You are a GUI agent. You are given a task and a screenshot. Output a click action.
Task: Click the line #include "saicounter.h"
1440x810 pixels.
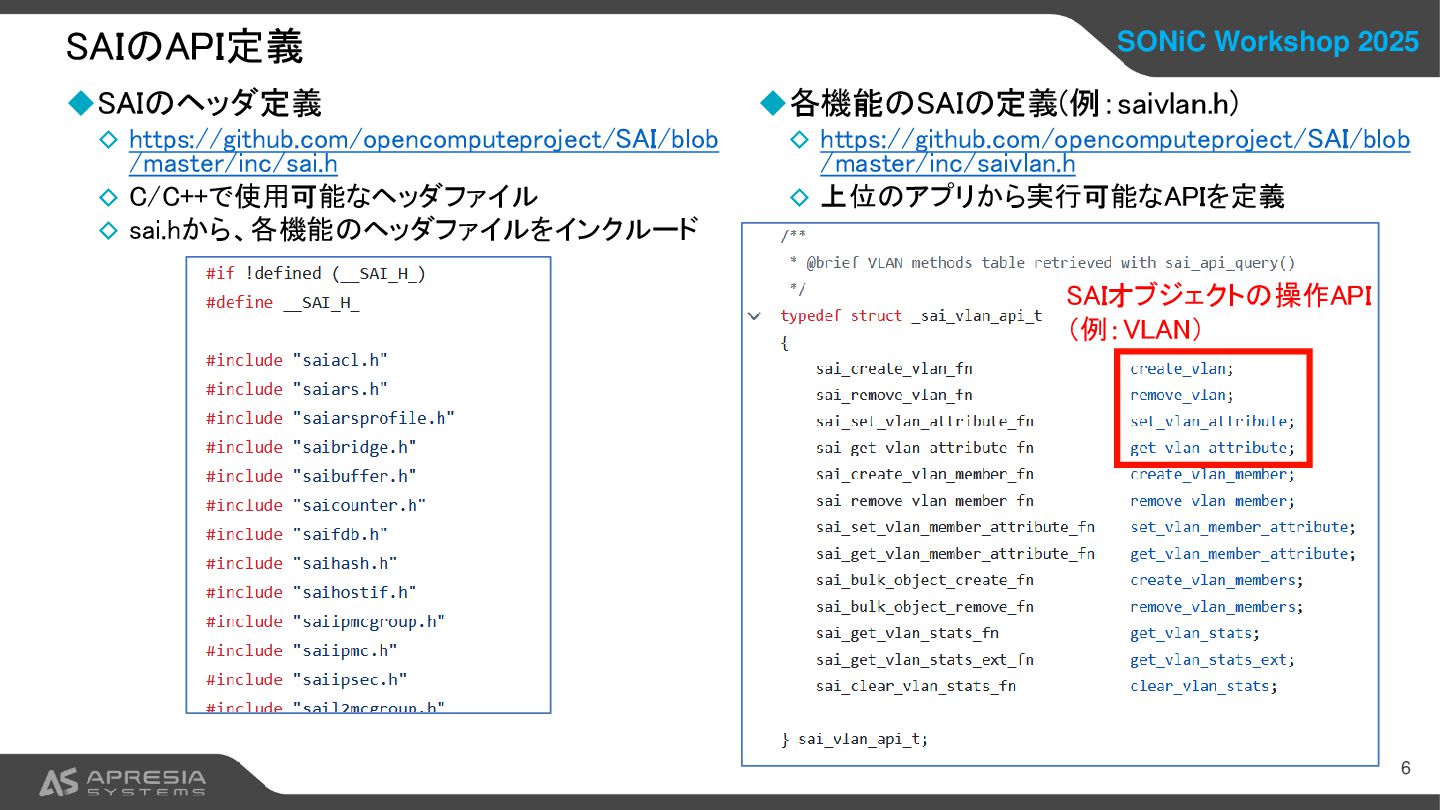[316, 505]
